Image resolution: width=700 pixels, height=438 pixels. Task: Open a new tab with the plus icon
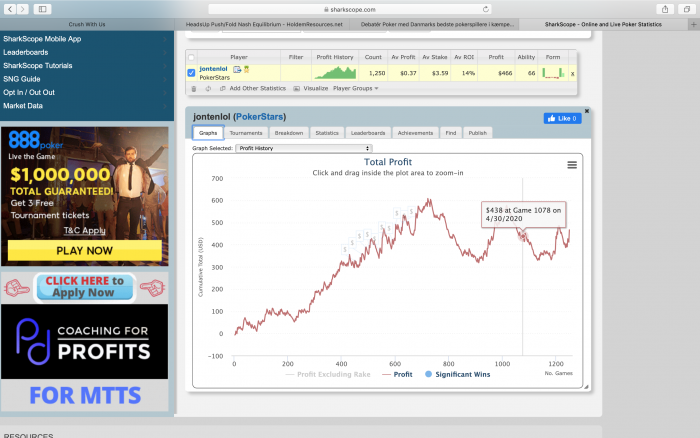[x=694, y=25]
